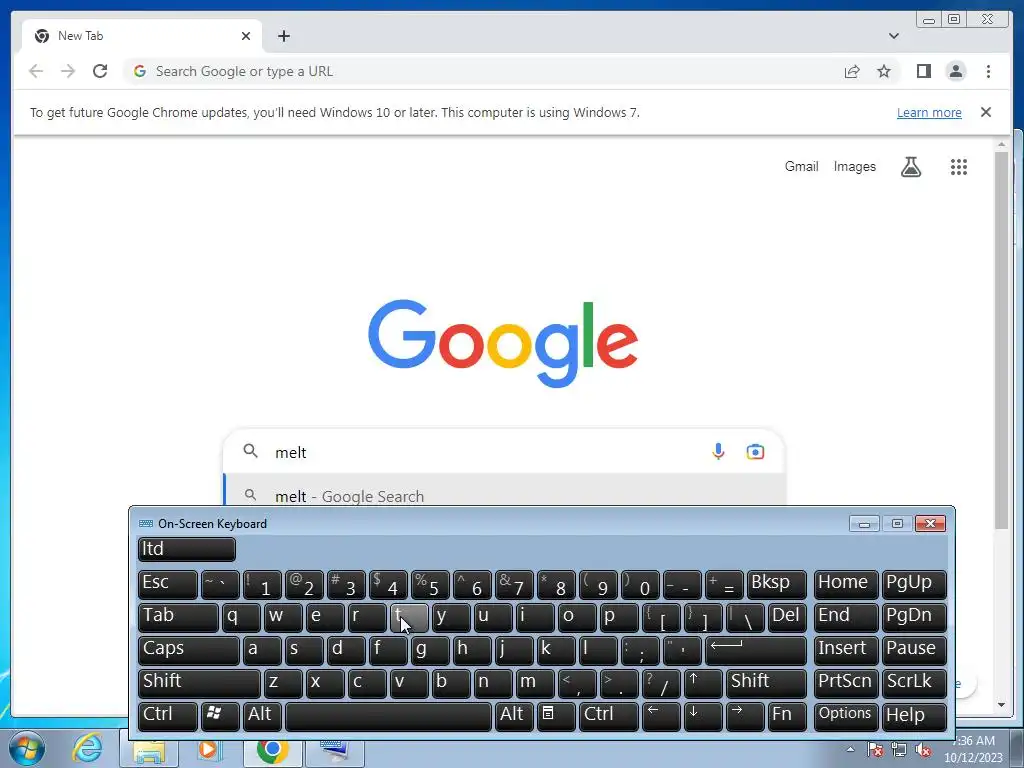Click the Del key on On-Screen Keyboard
This screenshot has width=1024, height=768.
click(787, 618)
